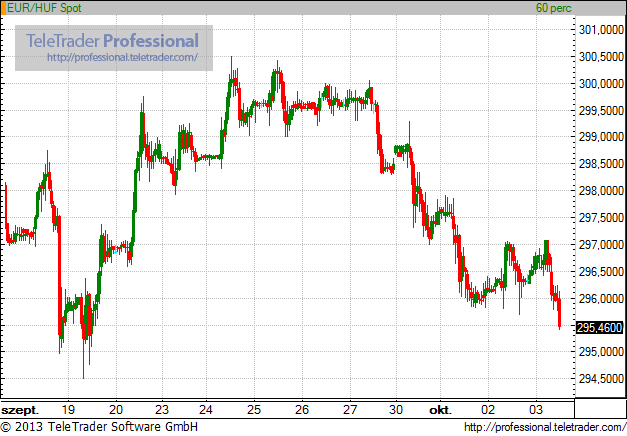Click the 296,5000 price axis value

pyautogui.click(x=601, y=272)
